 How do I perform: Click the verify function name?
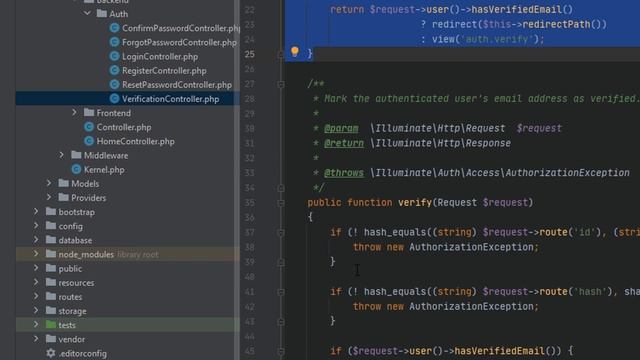coord(415,202)
